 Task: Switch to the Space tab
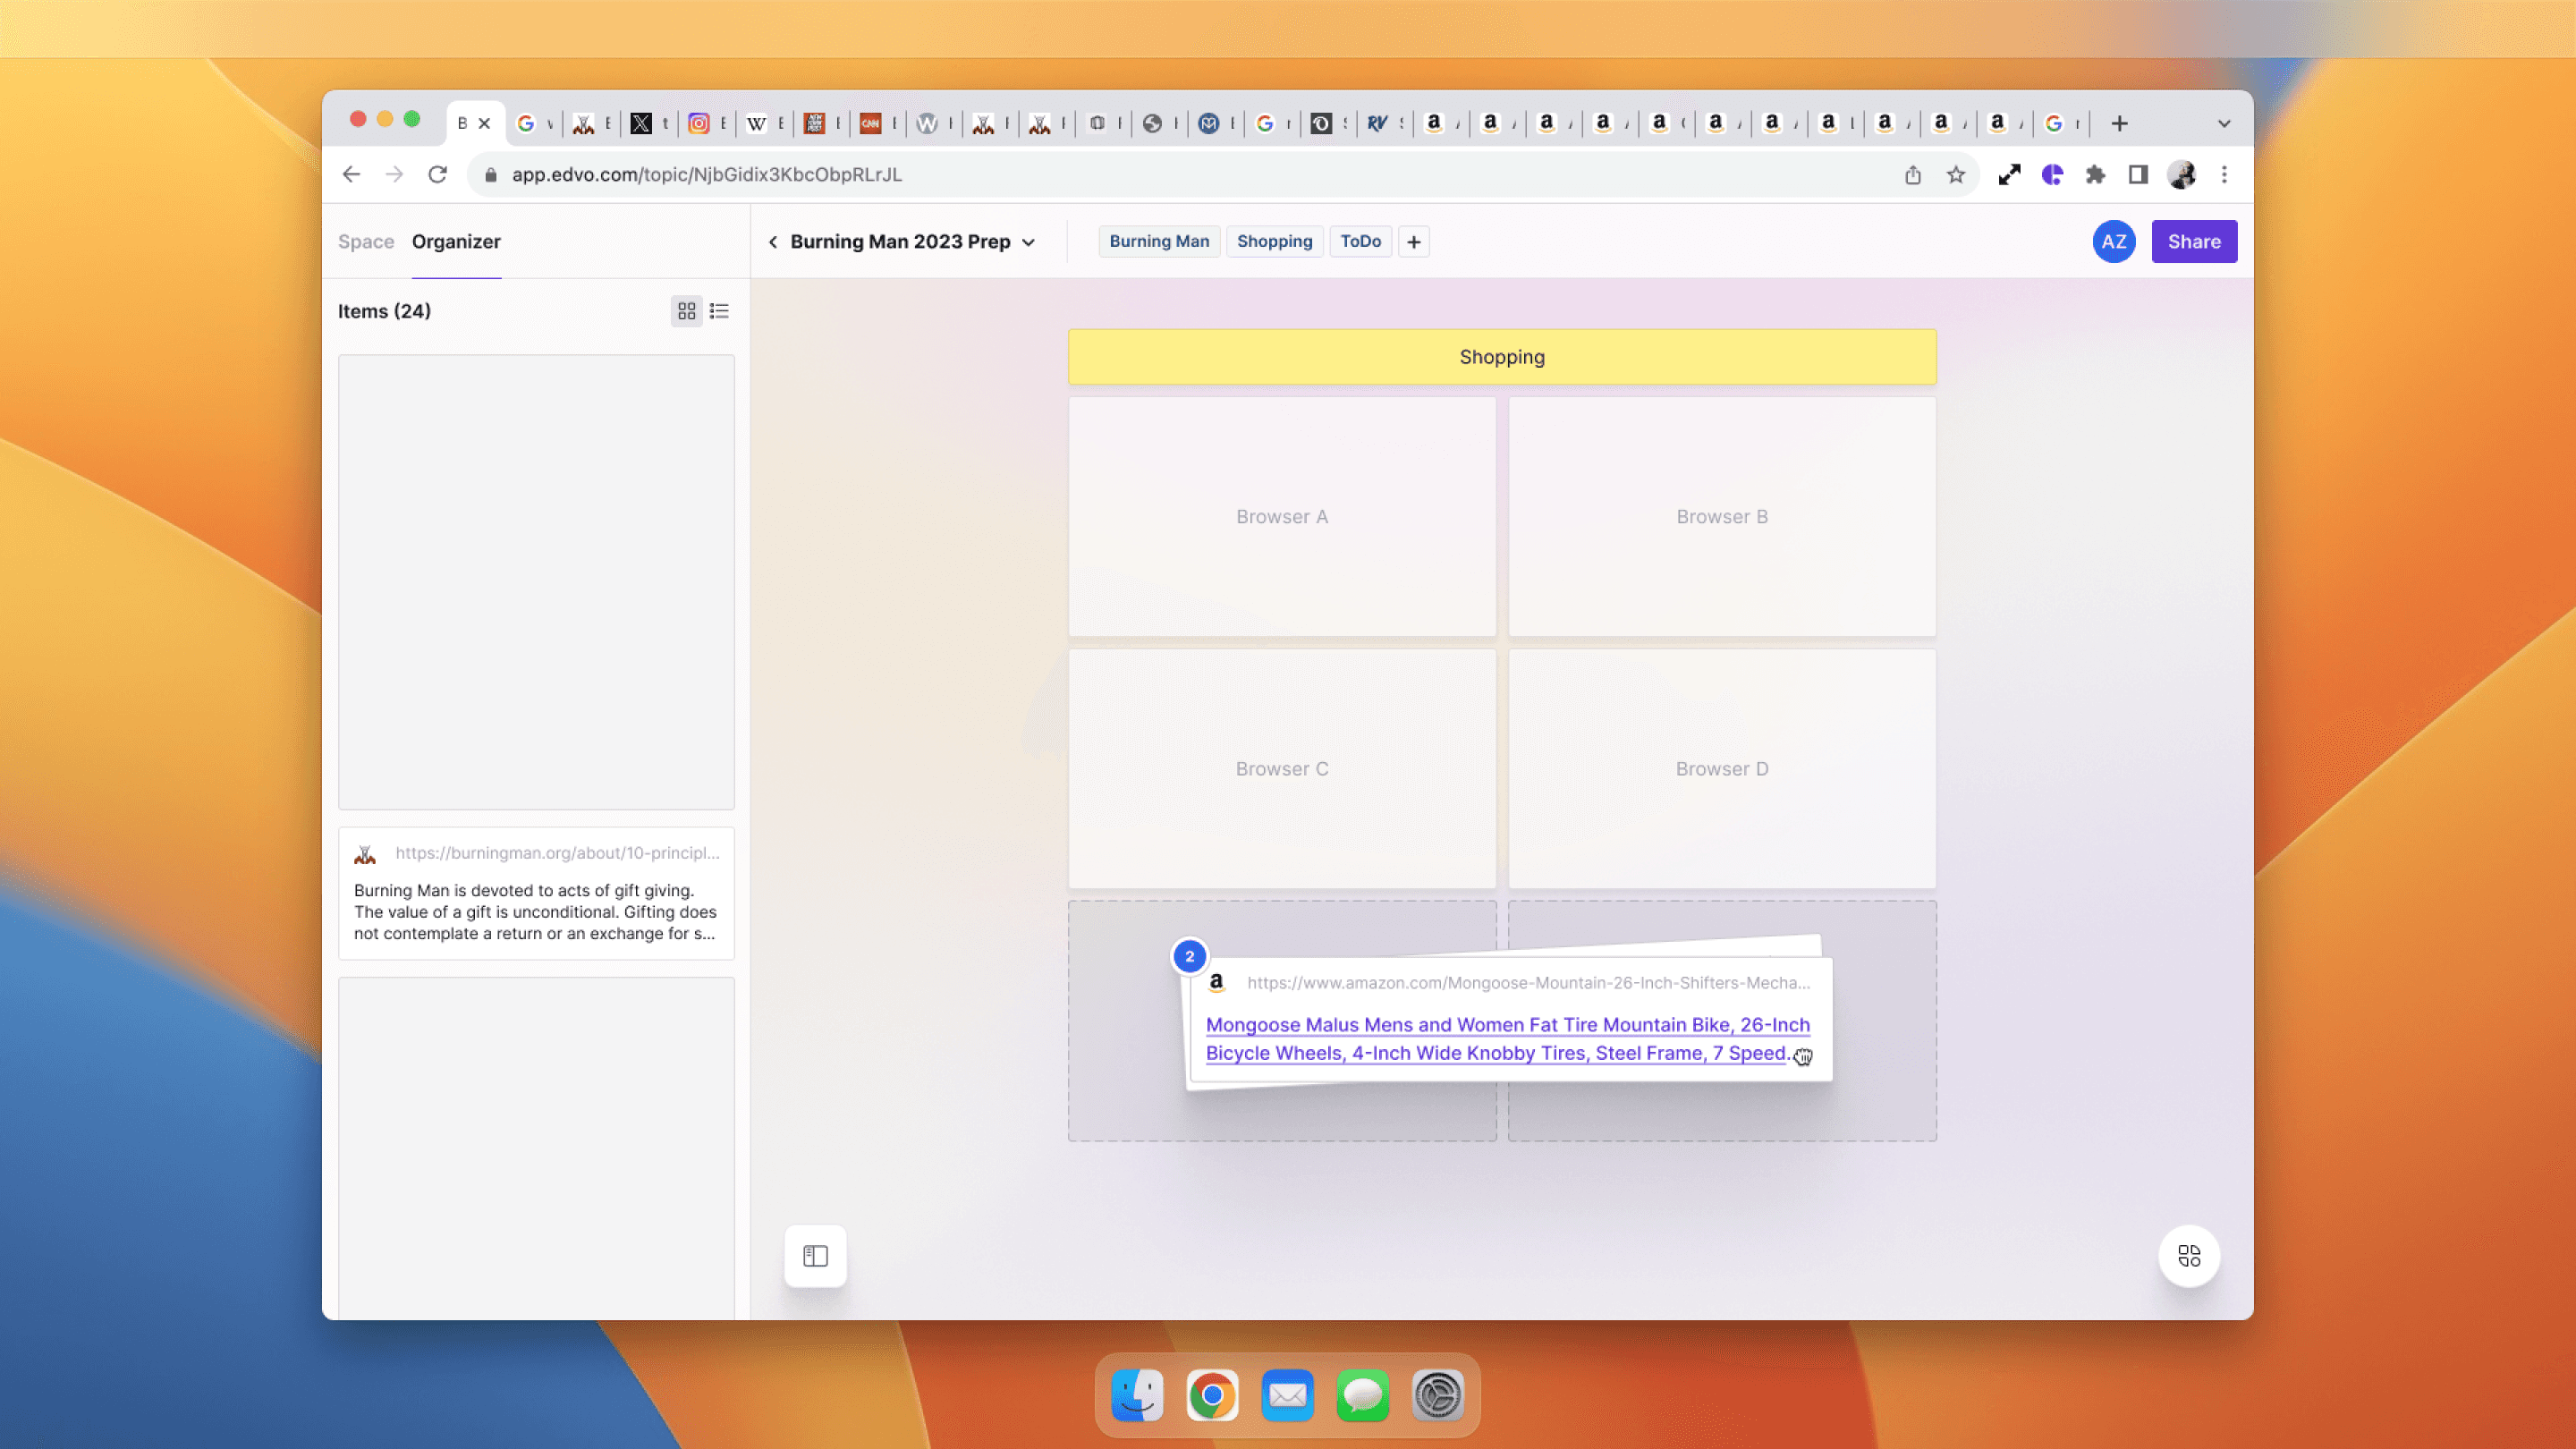365,242
